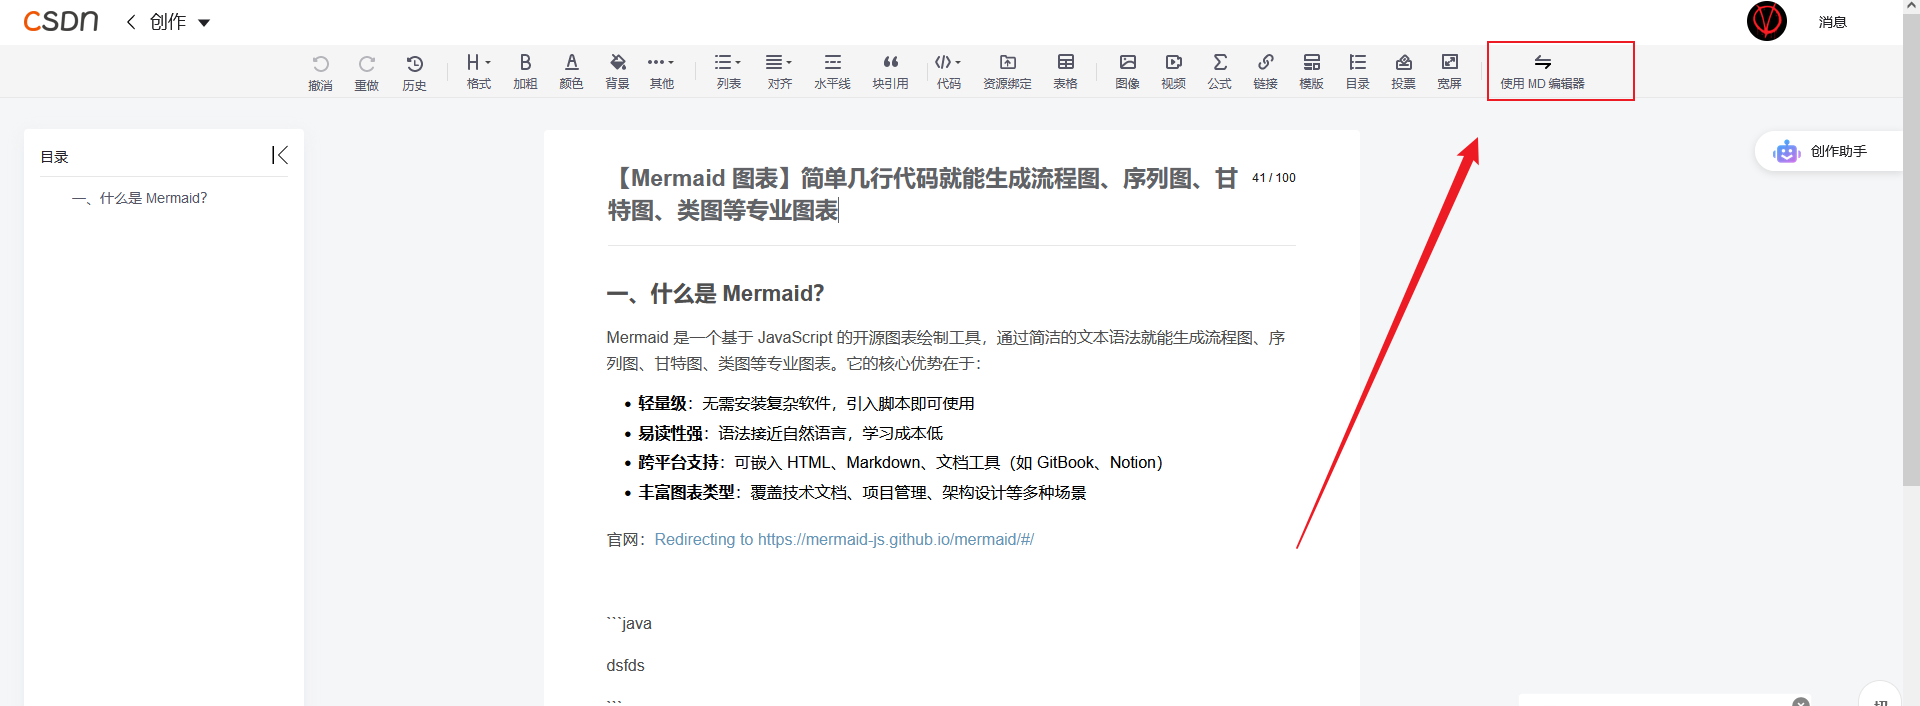Screen dimensions: 1920x706
Task: Open the history (历史) tool
Action: click(x=415, y=72)
